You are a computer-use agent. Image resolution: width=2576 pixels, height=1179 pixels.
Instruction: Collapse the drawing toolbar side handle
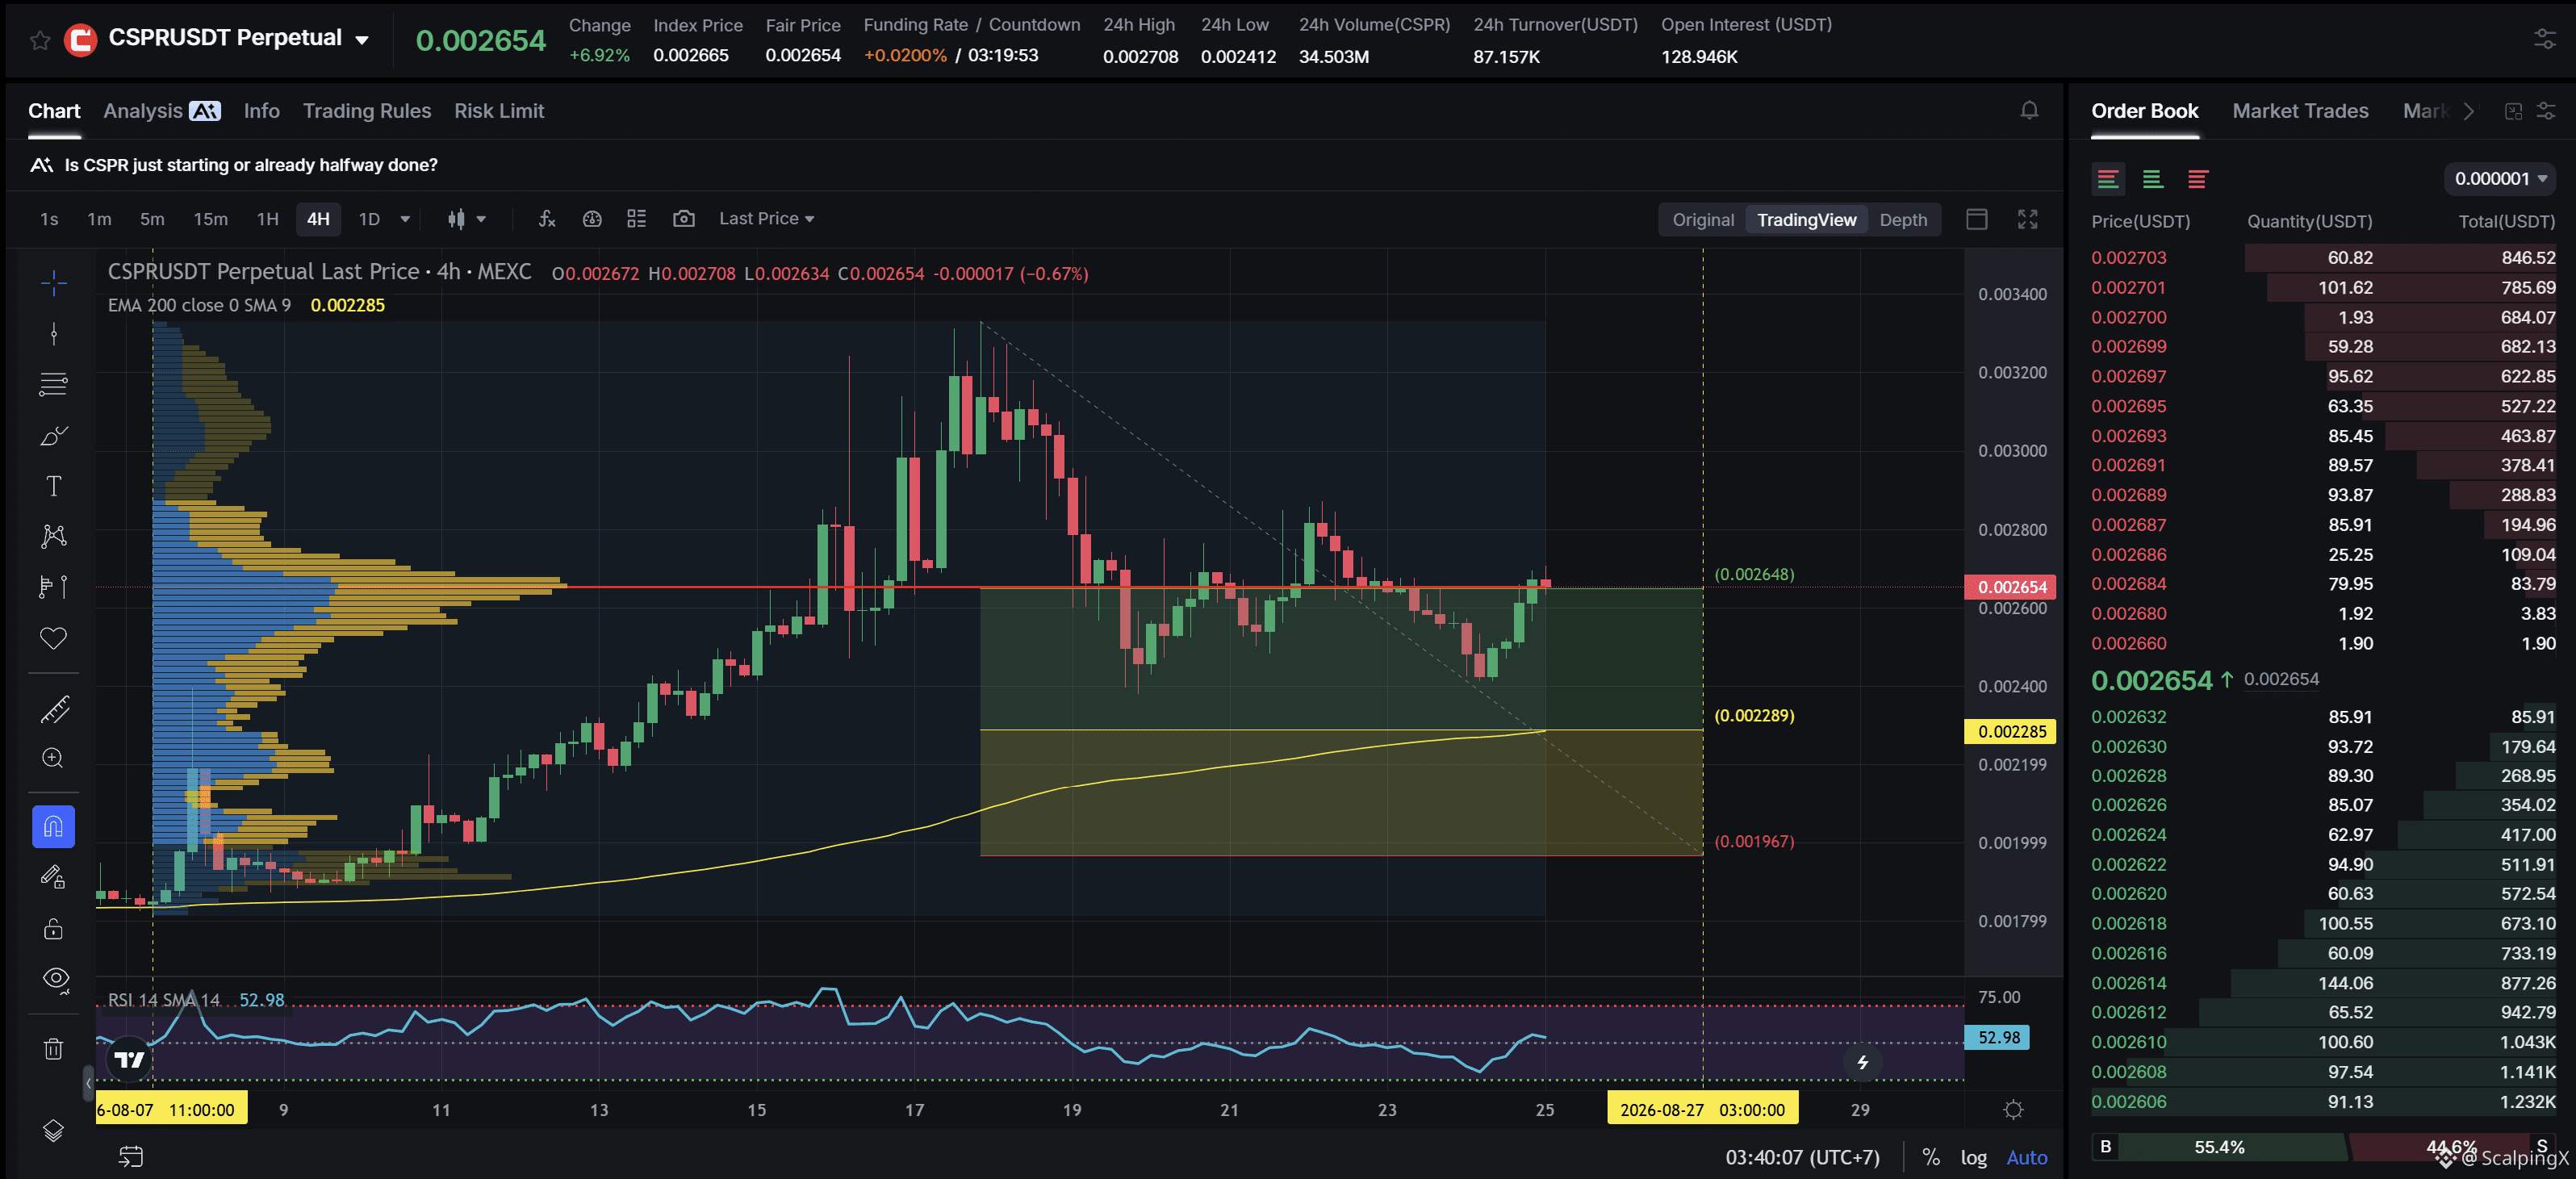pos(88,1083)
